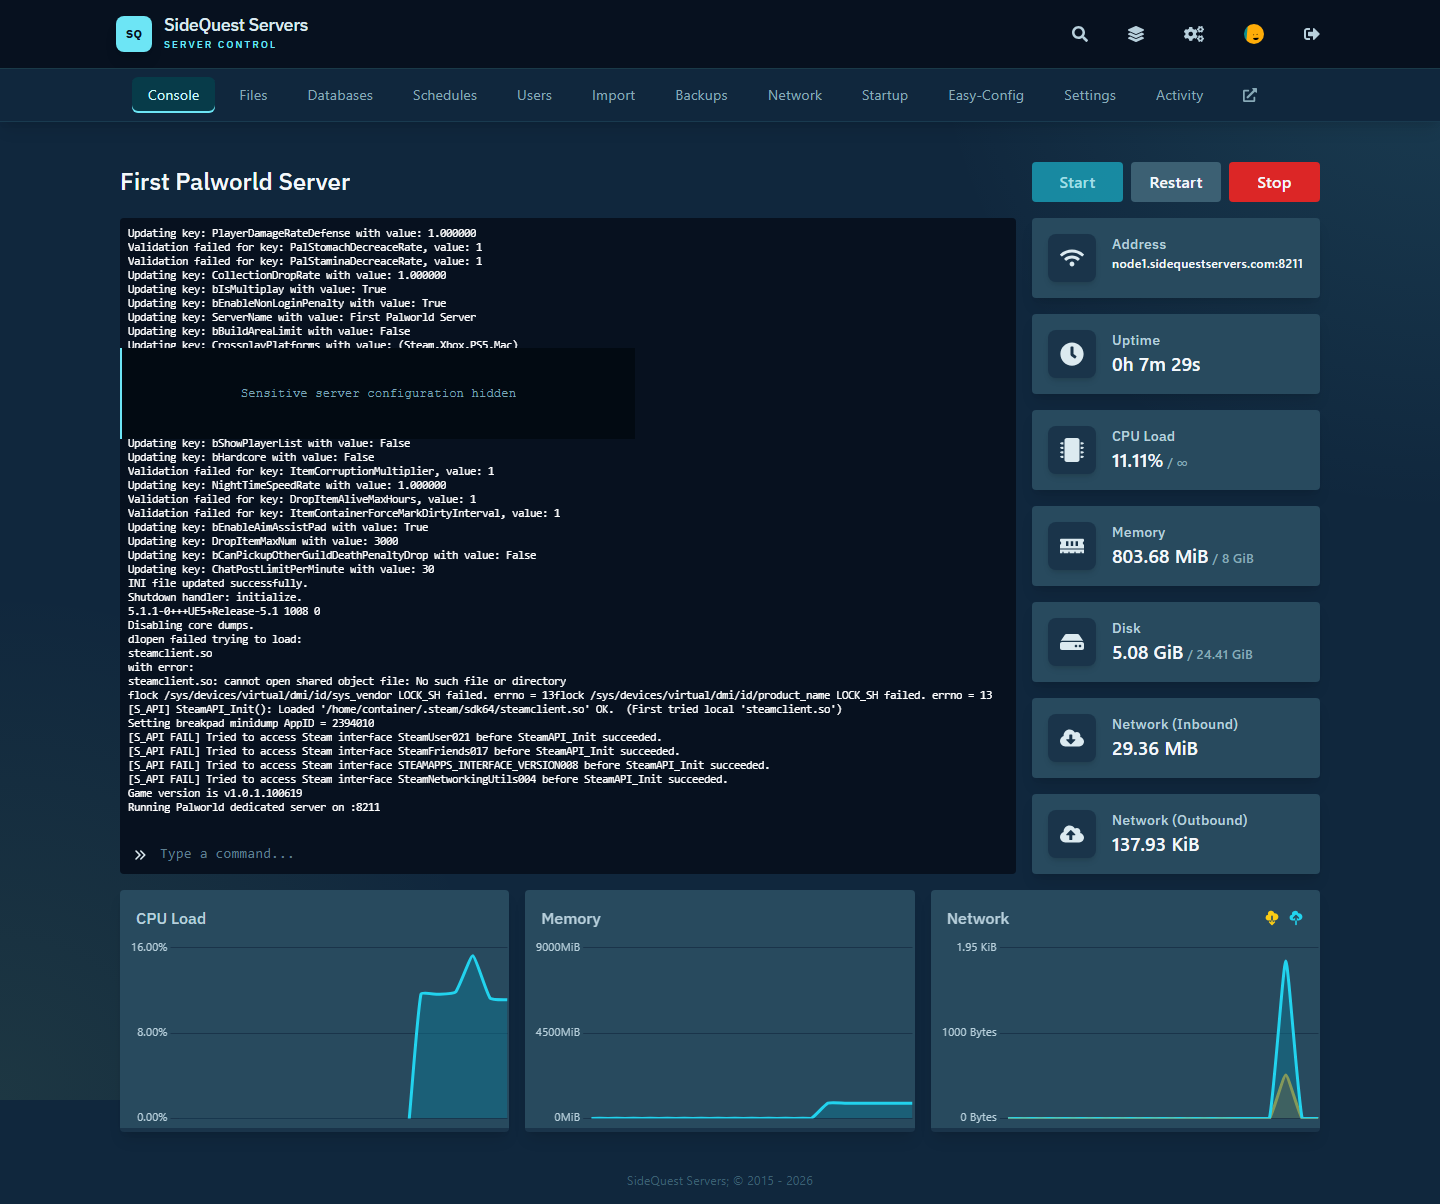Click the red Stop button

point(1274,182)
